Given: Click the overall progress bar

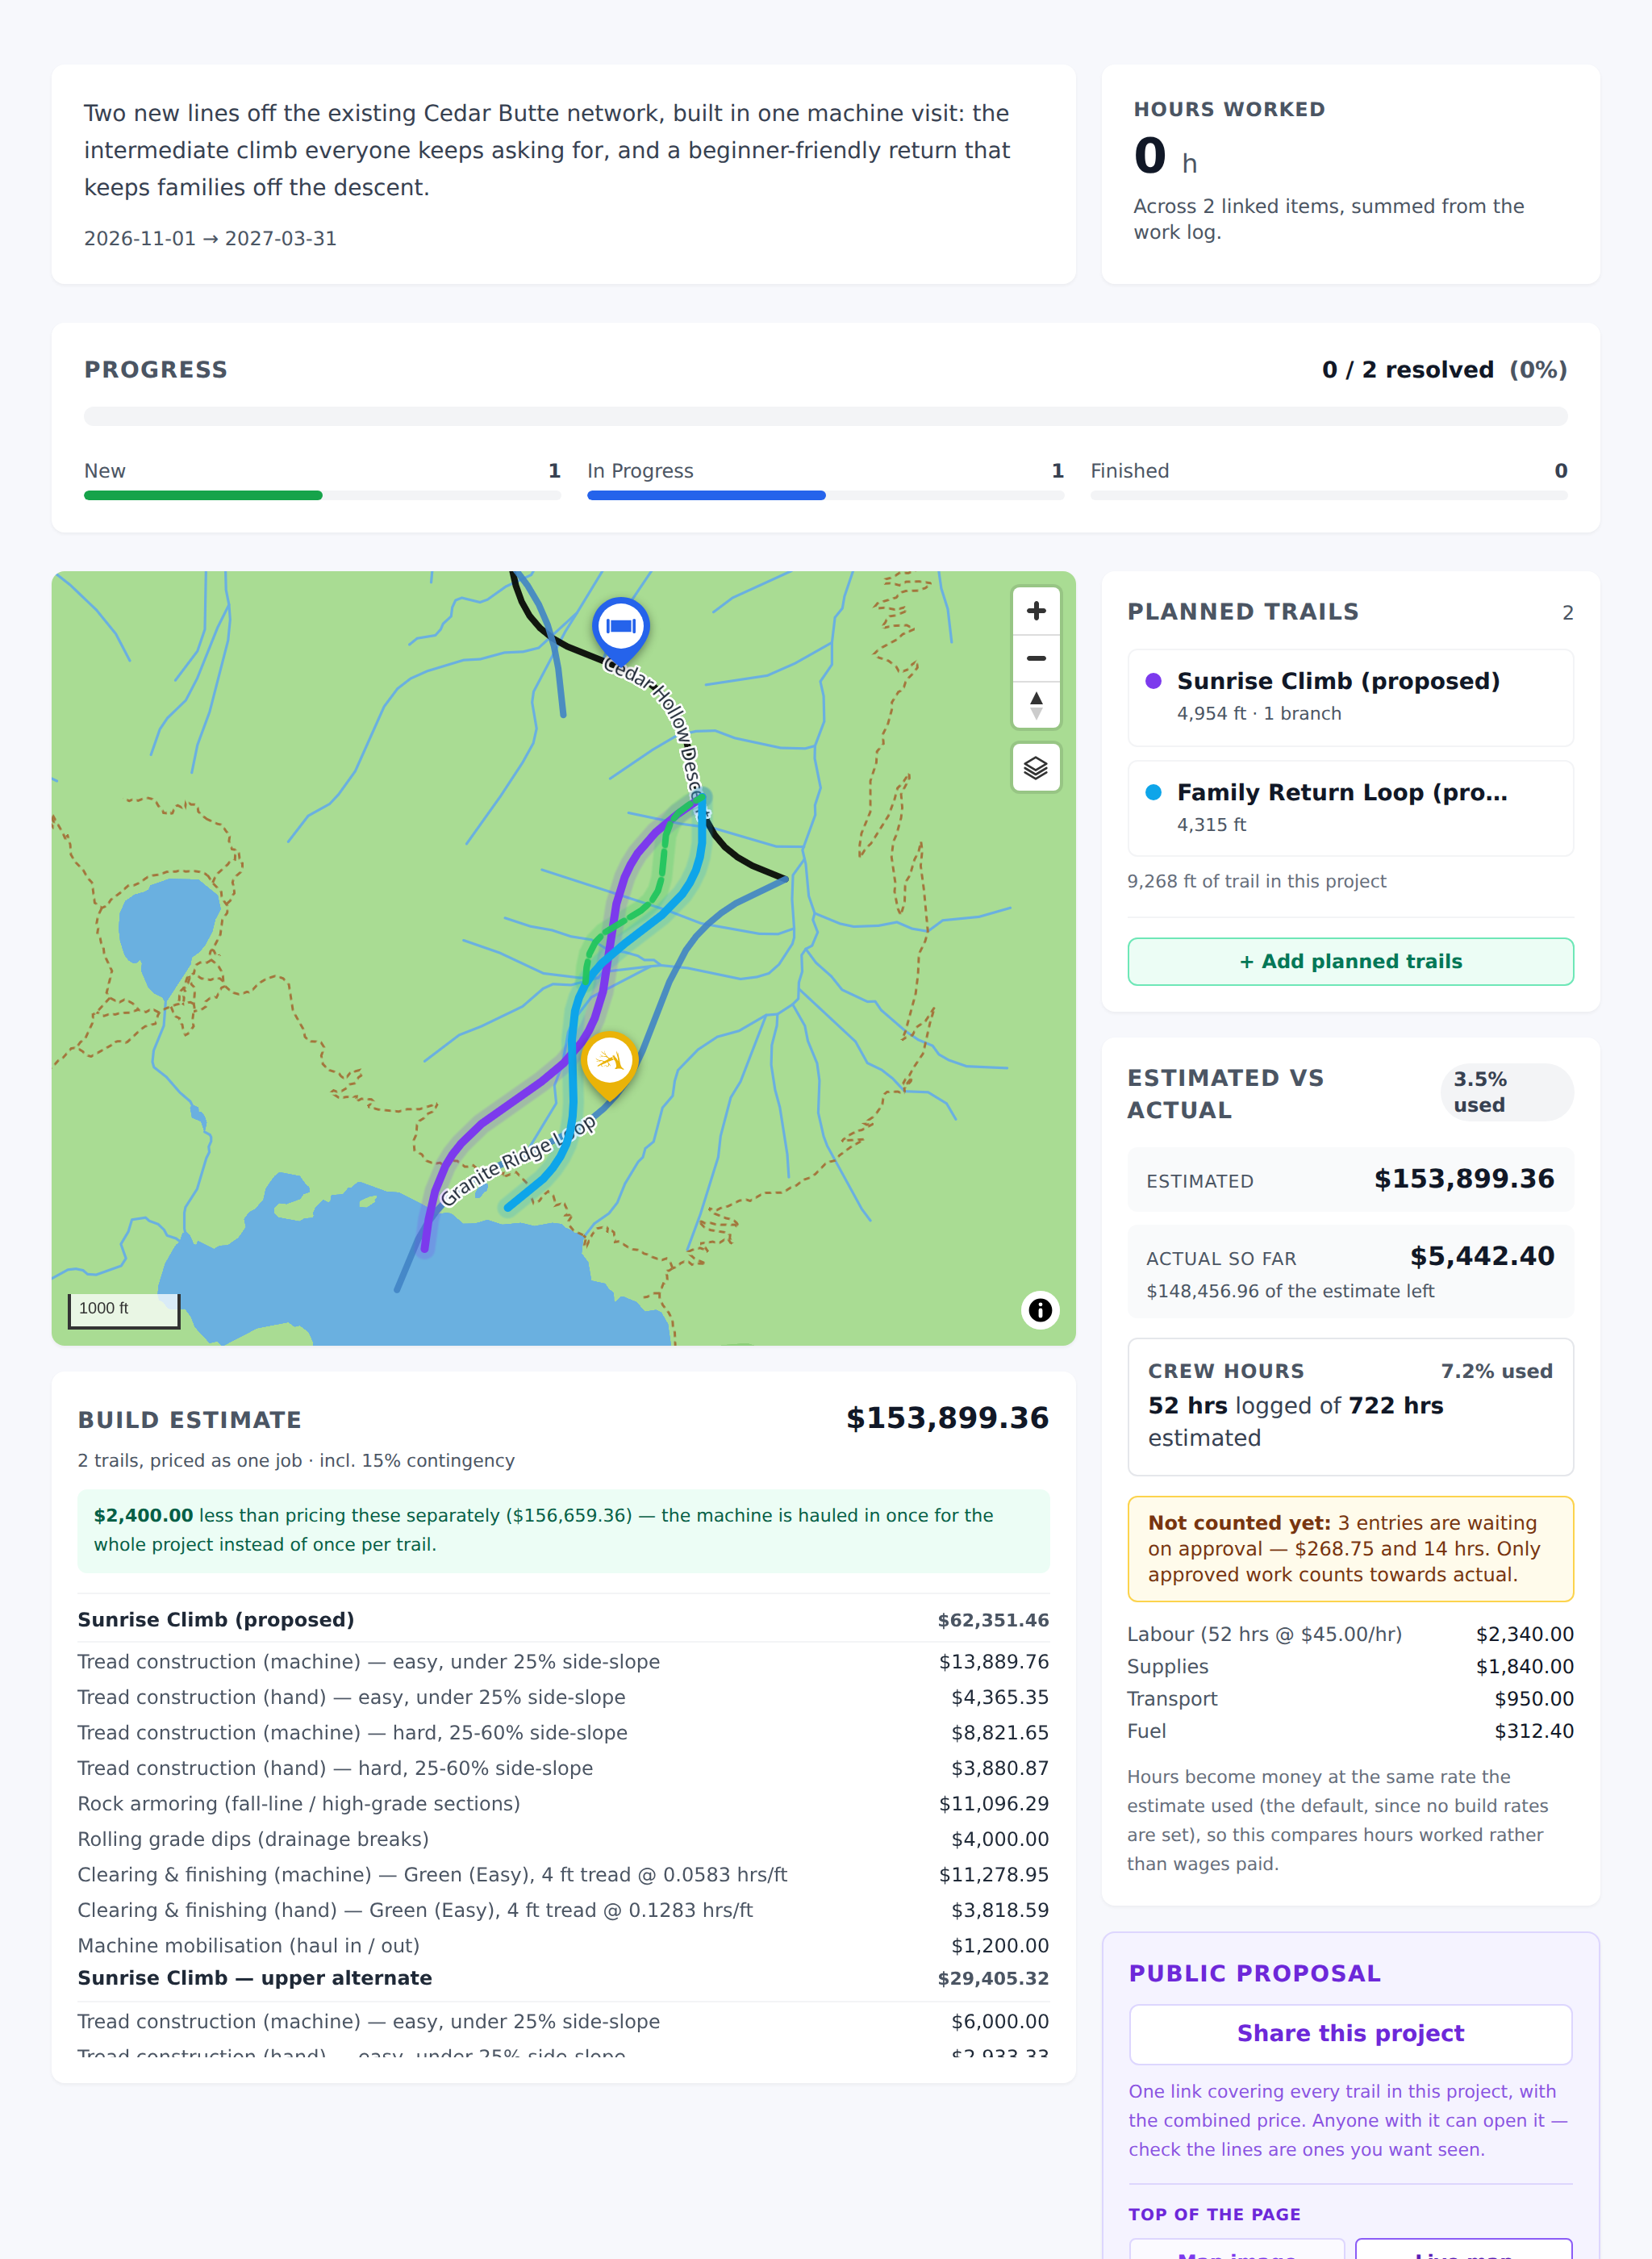Looking at the screenshot, I should (826, 416).
